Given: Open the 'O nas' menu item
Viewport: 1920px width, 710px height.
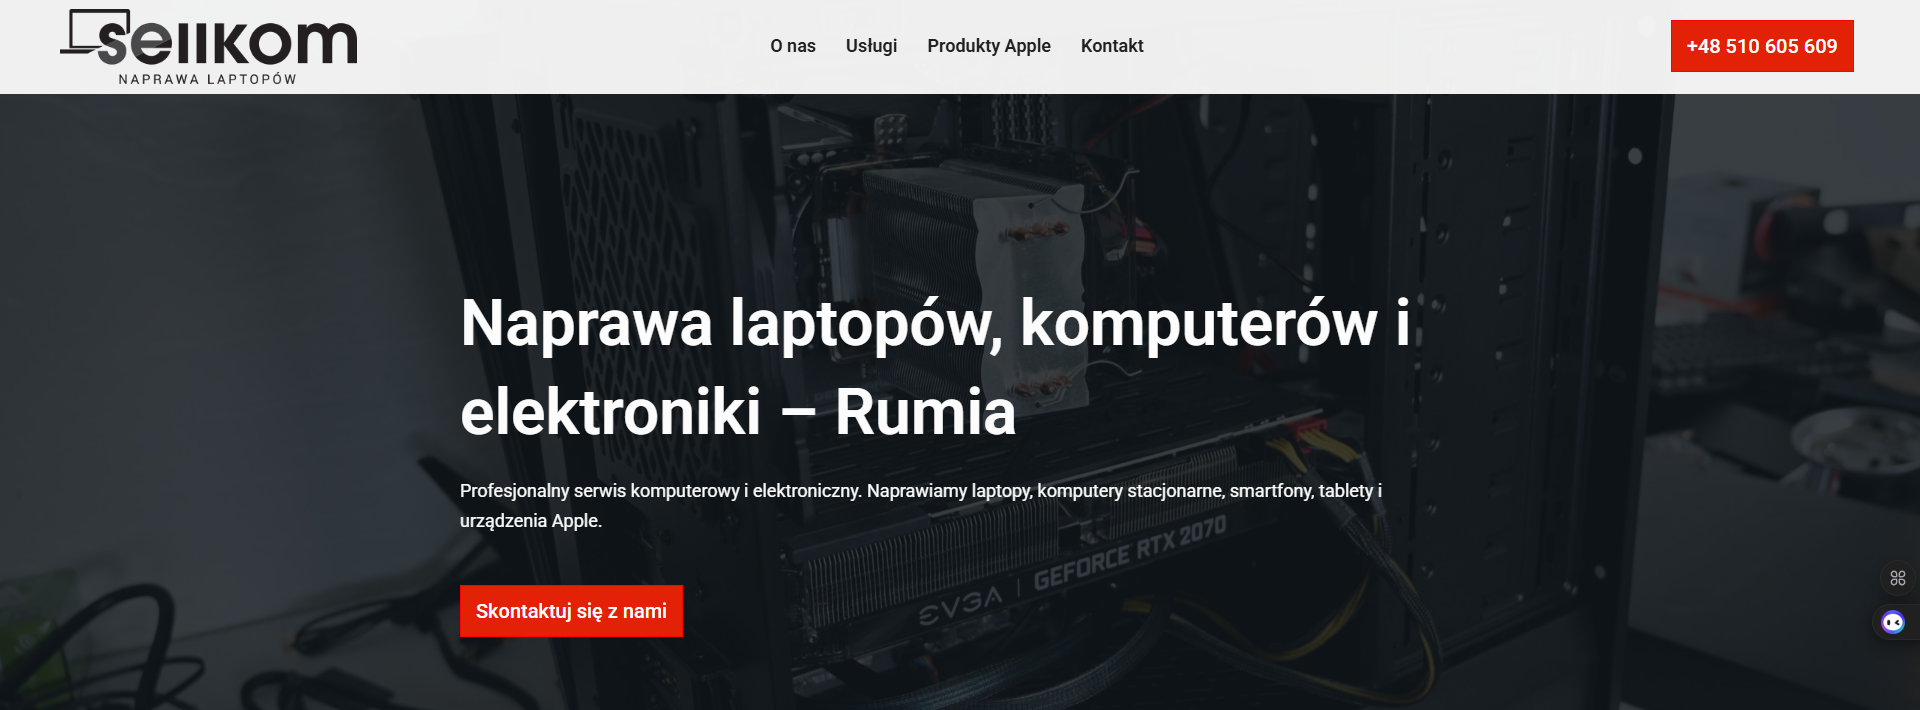Looking at the screenshot, I should (x=793, y=46).
